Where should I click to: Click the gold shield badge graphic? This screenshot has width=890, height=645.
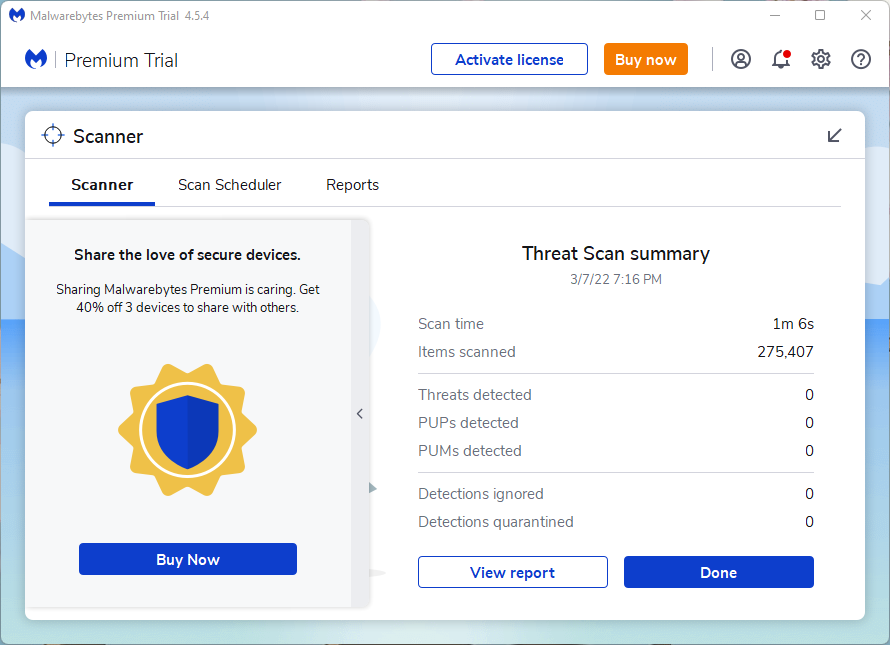187,430
